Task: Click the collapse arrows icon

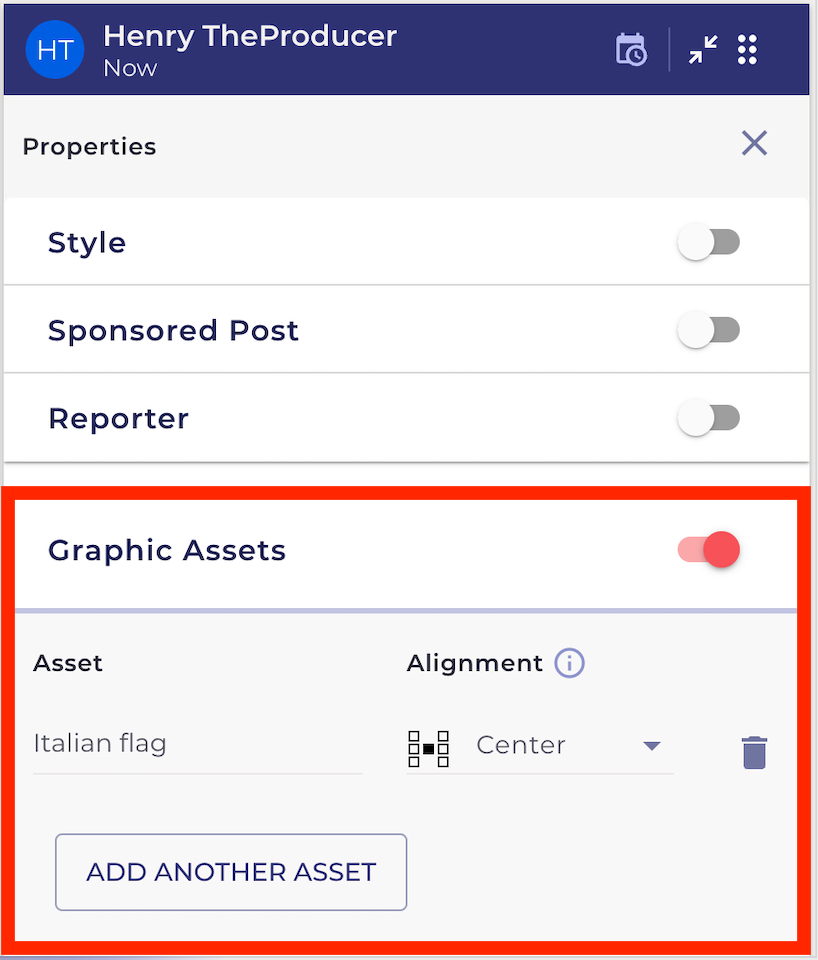Action: 703,49
